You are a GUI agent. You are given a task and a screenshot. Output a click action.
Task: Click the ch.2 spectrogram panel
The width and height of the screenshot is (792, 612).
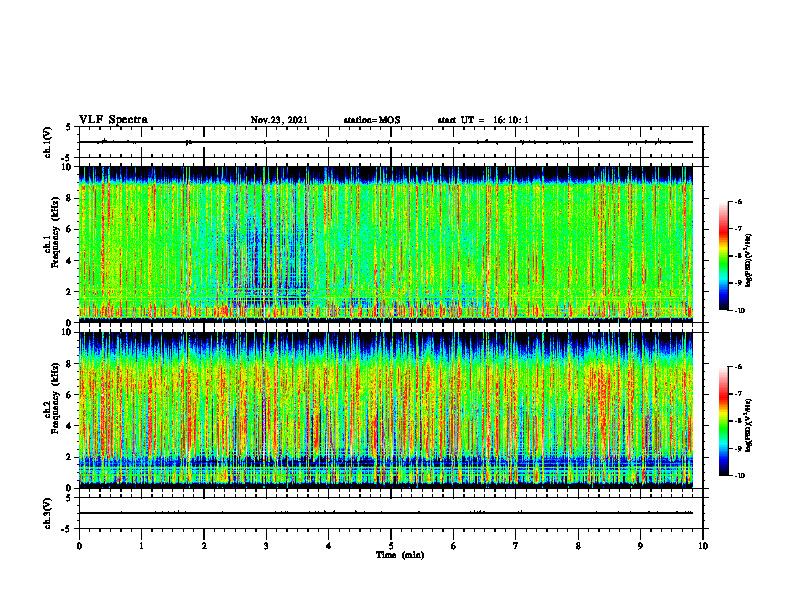(386, 410)
